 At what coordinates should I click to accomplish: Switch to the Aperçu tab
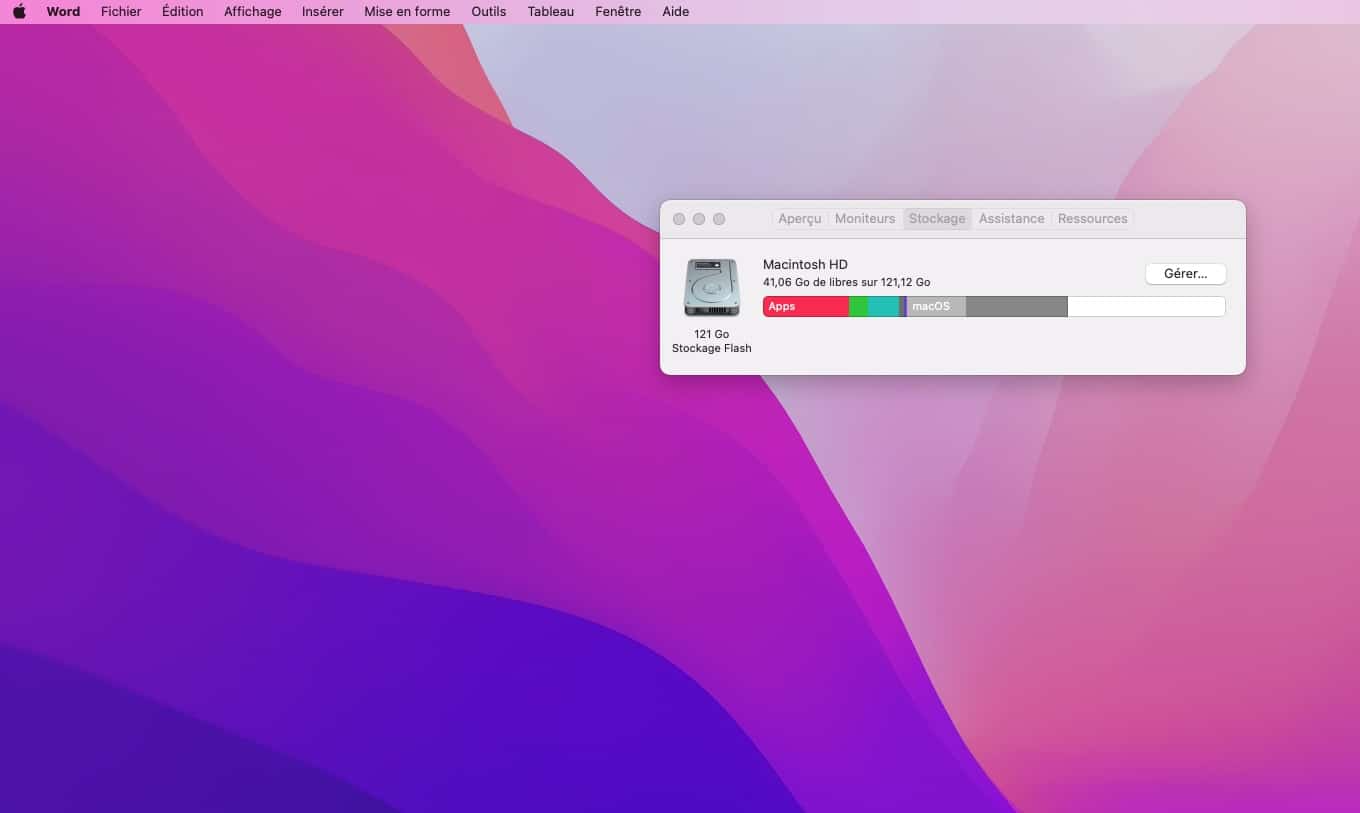(x=800, y=219)
